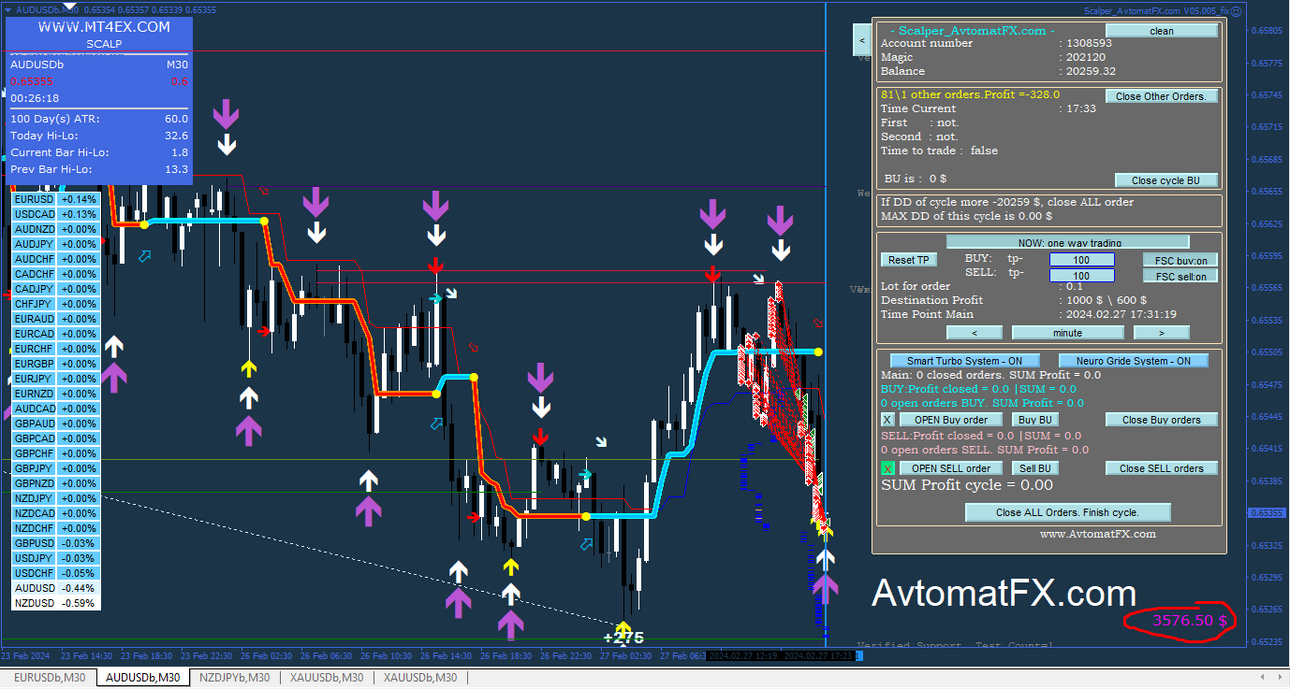Click Close Buy orders button
The width and height of the screenshot is (1290, 689).
point(1161,419)
